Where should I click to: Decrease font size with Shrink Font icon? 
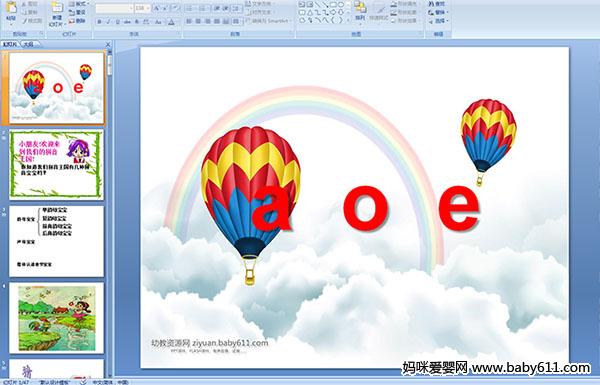pos(165,8)
